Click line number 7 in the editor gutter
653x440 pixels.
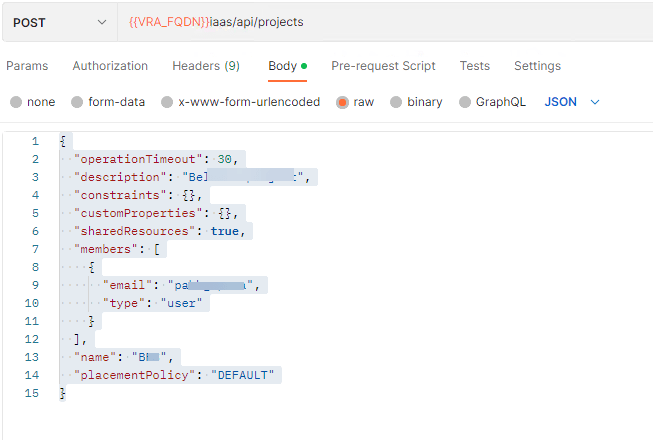pyautogui.click(x=35, y=249)
